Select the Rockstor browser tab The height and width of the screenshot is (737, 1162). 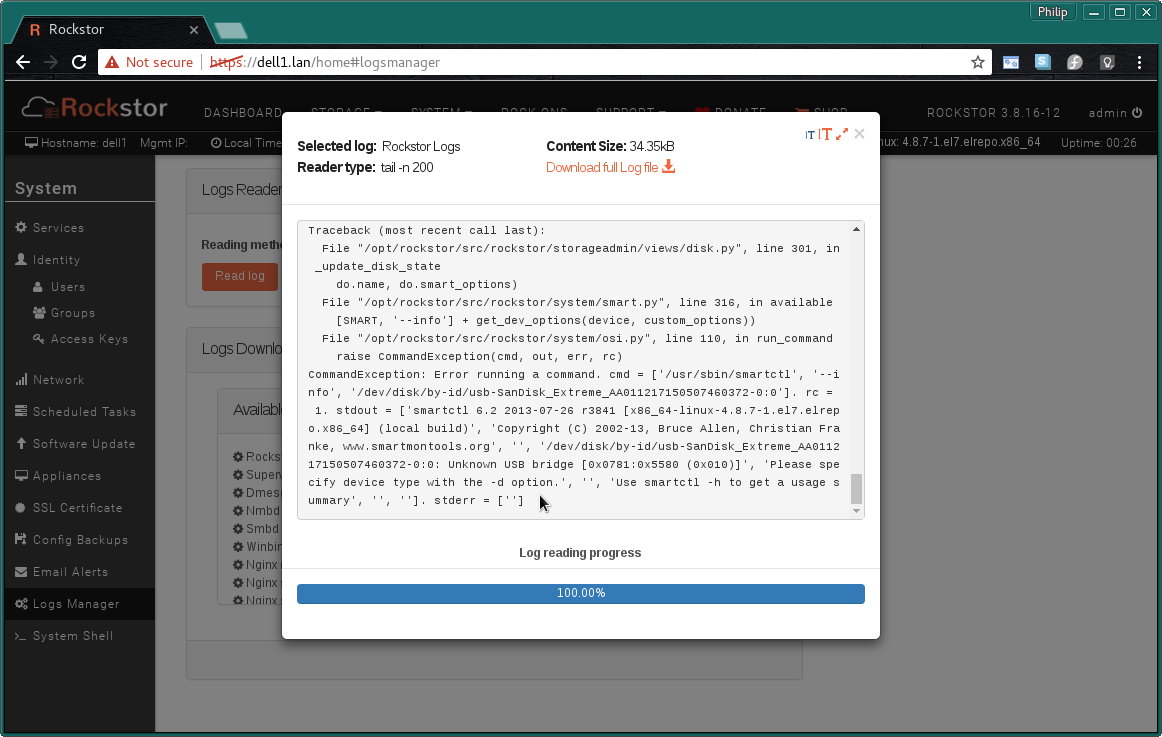pos(110,30)
